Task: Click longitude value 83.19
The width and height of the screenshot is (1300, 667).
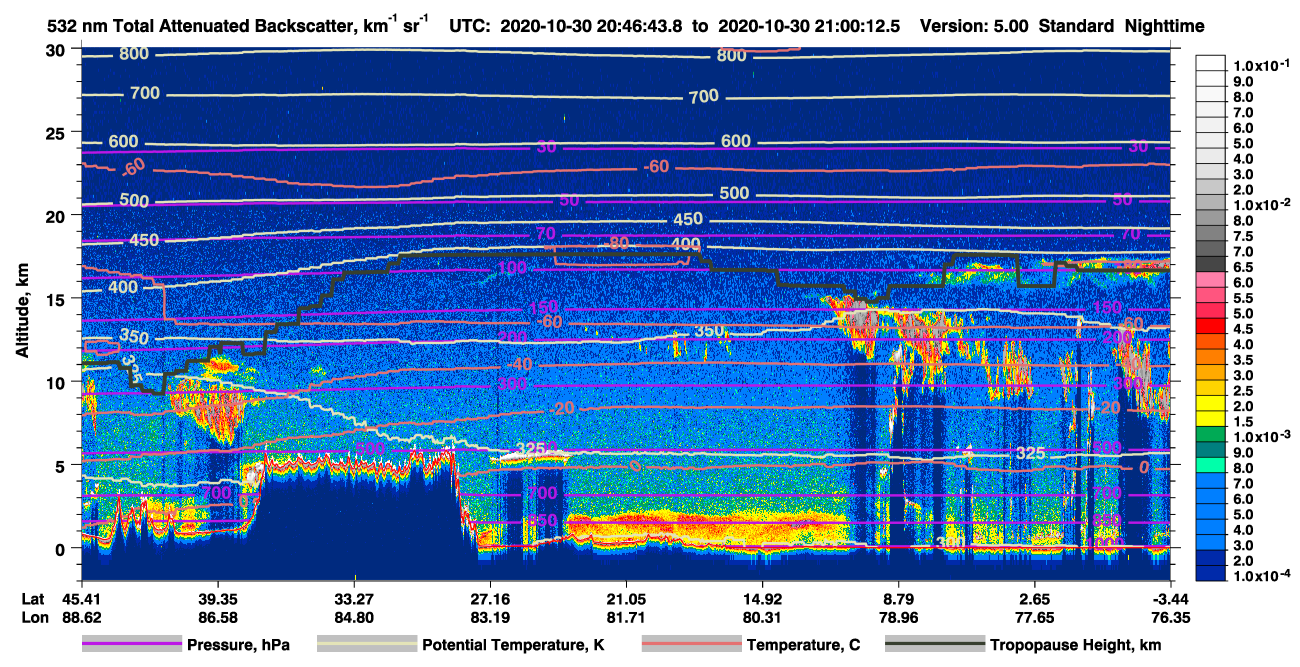Action: [490, 618]
